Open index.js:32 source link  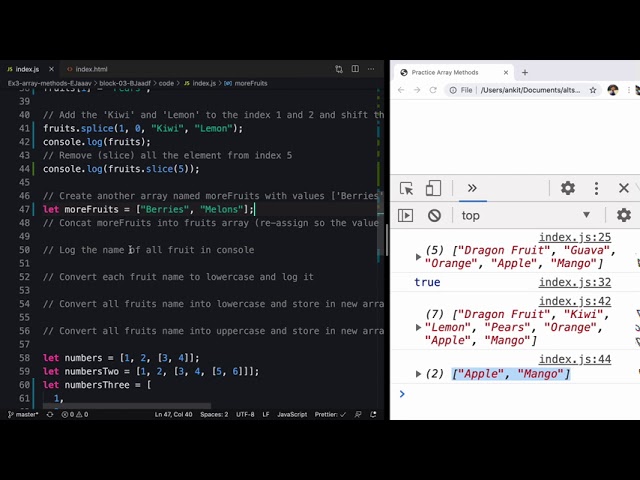click(575, 282)
